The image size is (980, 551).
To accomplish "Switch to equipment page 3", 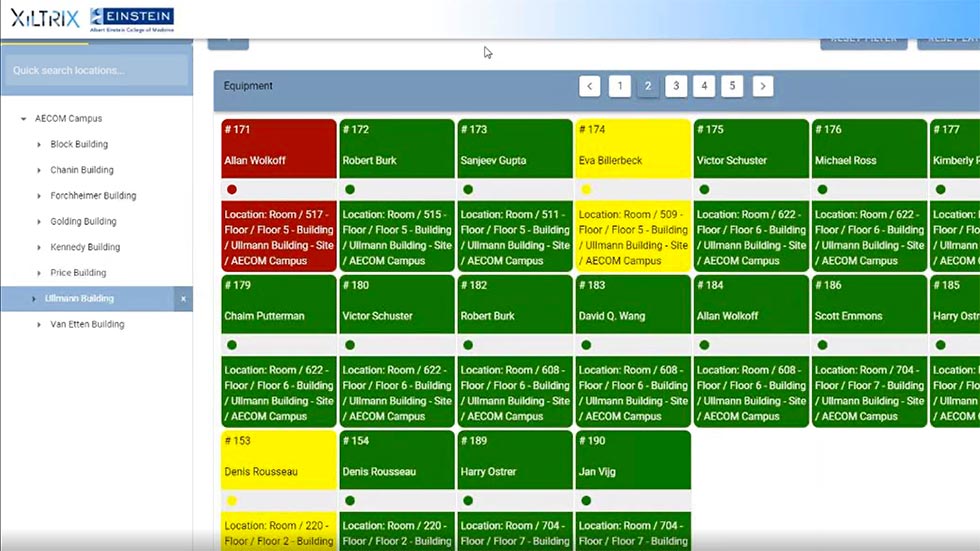I will [x=676, y=87].
